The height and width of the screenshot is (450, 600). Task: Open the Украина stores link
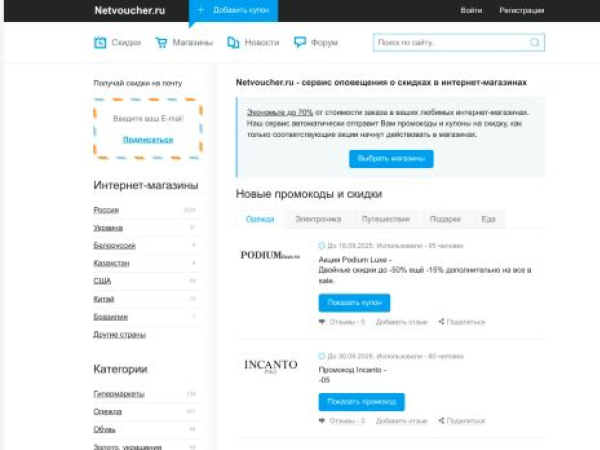tap(108, 228)
